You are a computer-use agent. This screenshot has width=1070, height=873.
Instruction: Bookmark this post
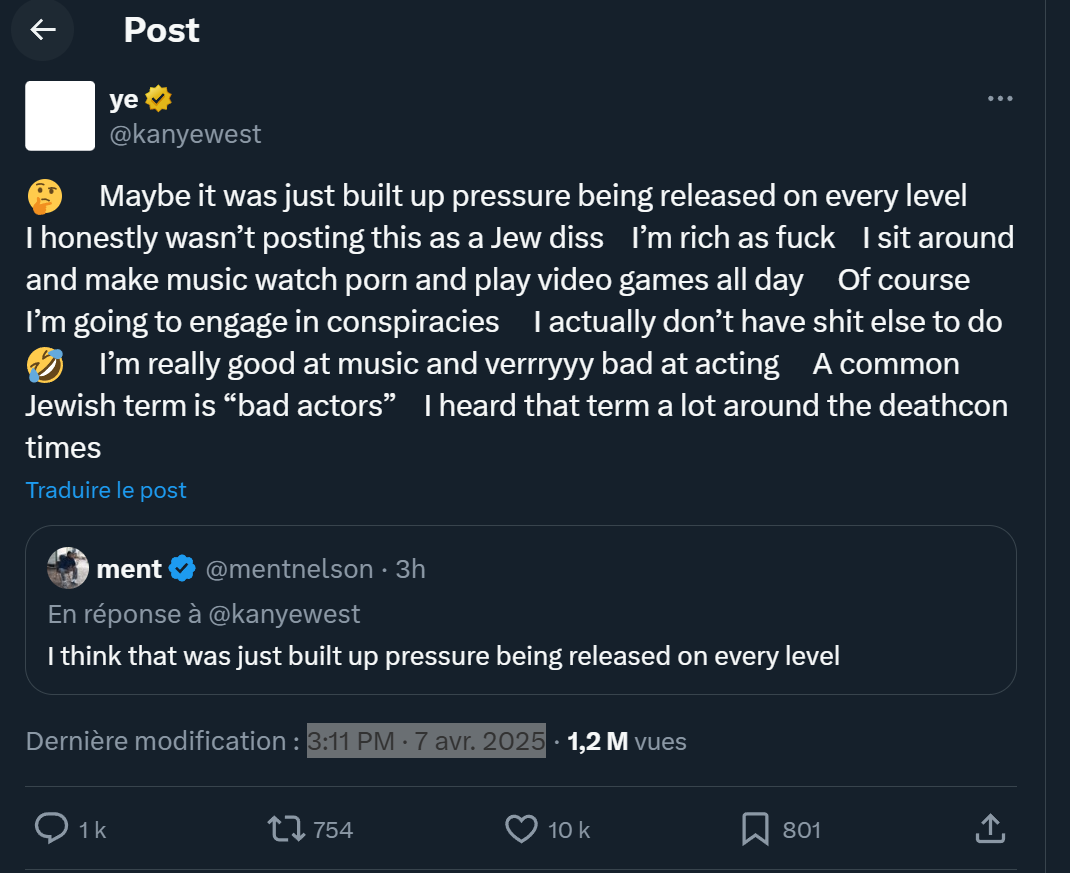pyautogui.click(x=755, y=828)
